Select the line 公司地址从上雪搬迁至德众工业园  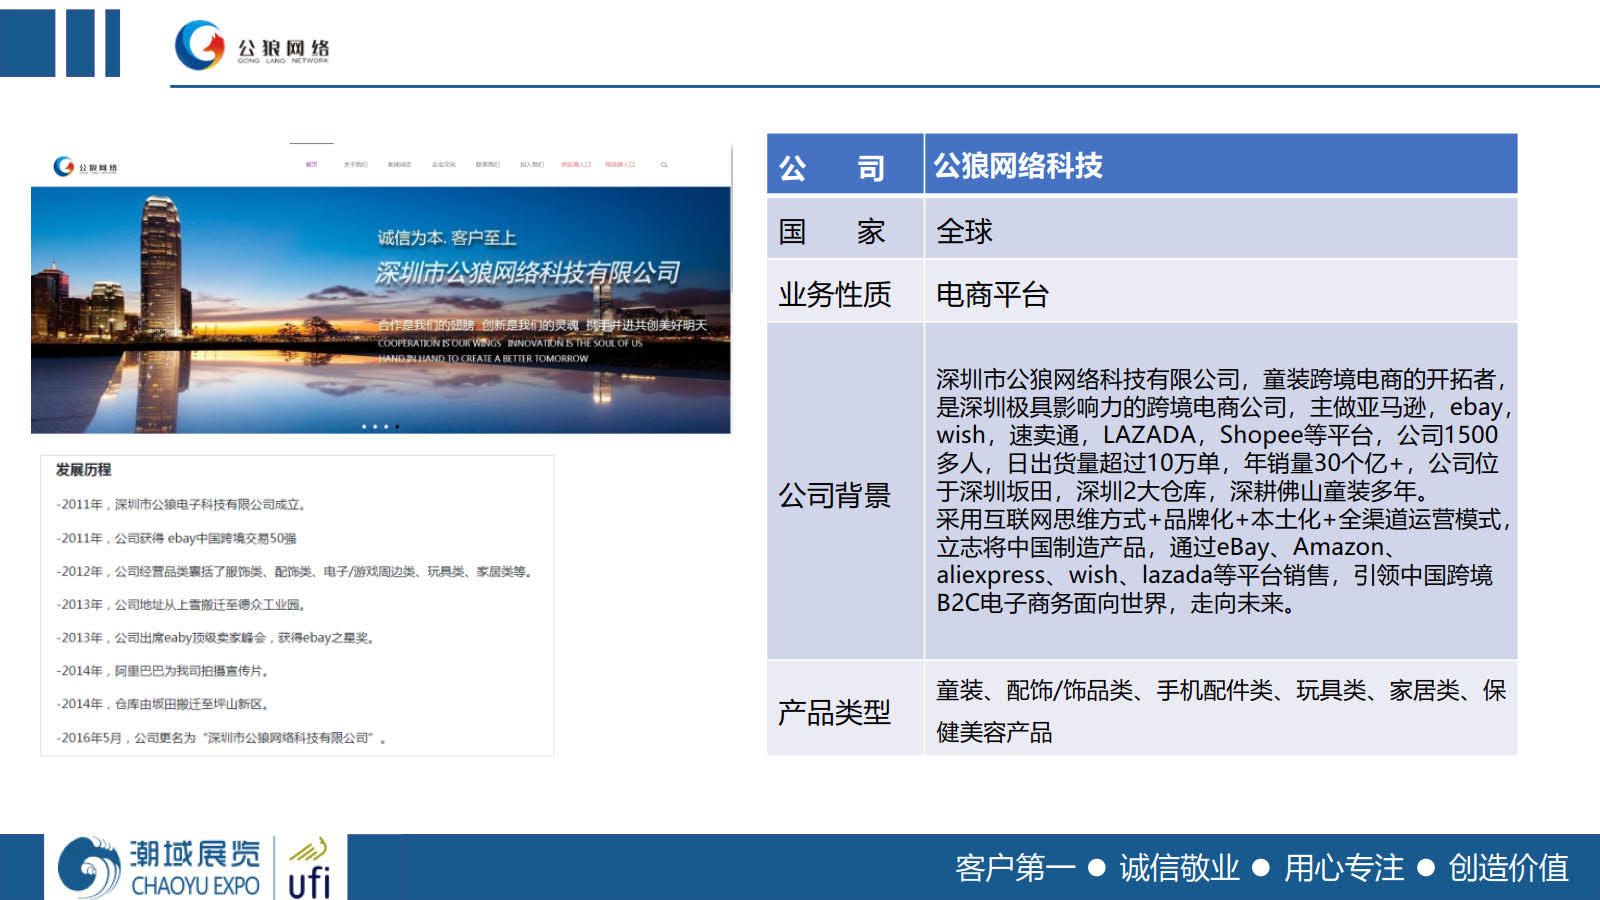click(x=181, y=605)
